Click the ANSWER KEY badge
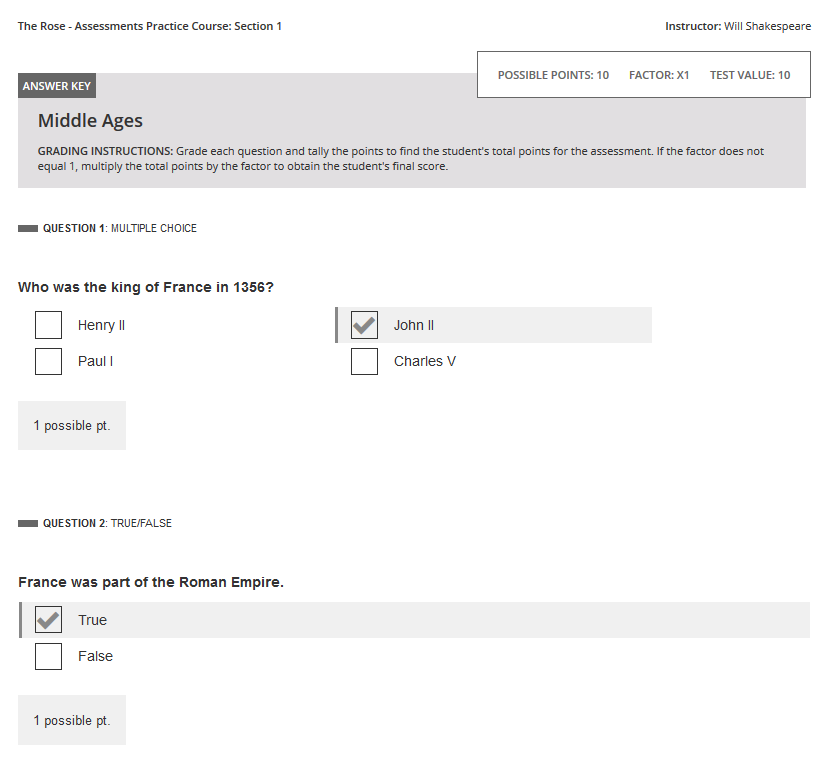The image size is (831, 757). (56, 86)
